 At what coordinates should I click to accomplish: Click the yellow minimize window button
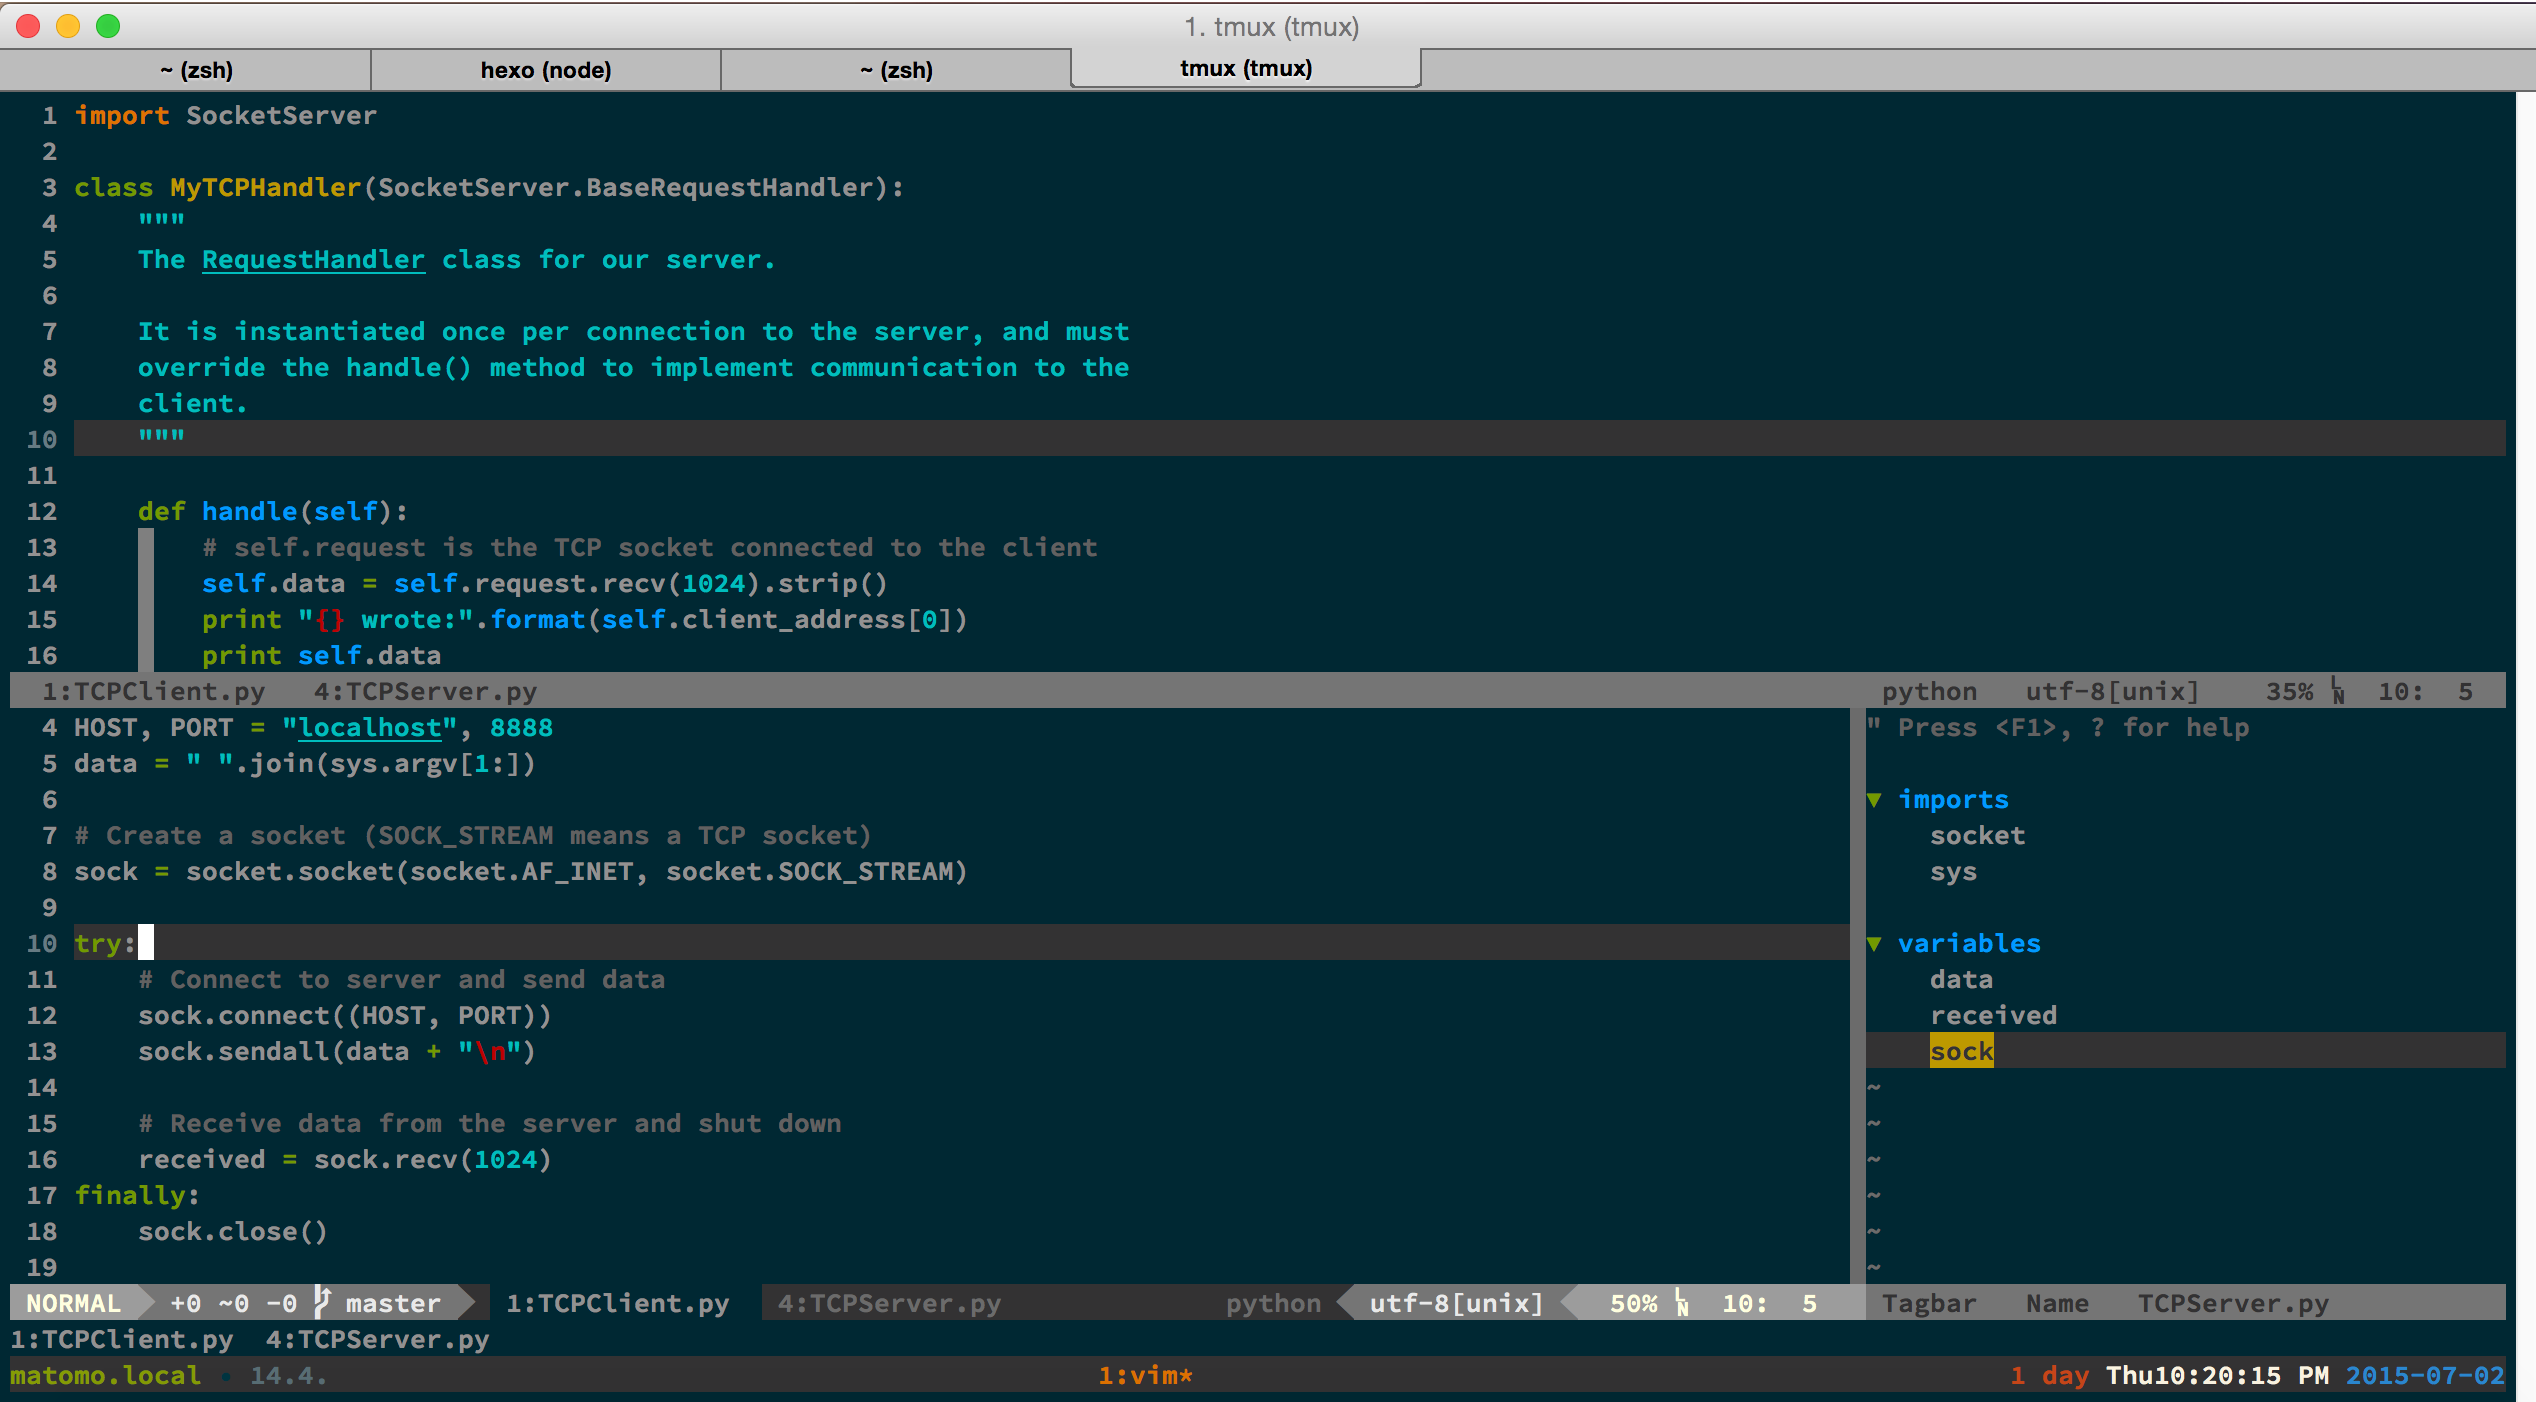pyautogui.click(x=68, y=26)
